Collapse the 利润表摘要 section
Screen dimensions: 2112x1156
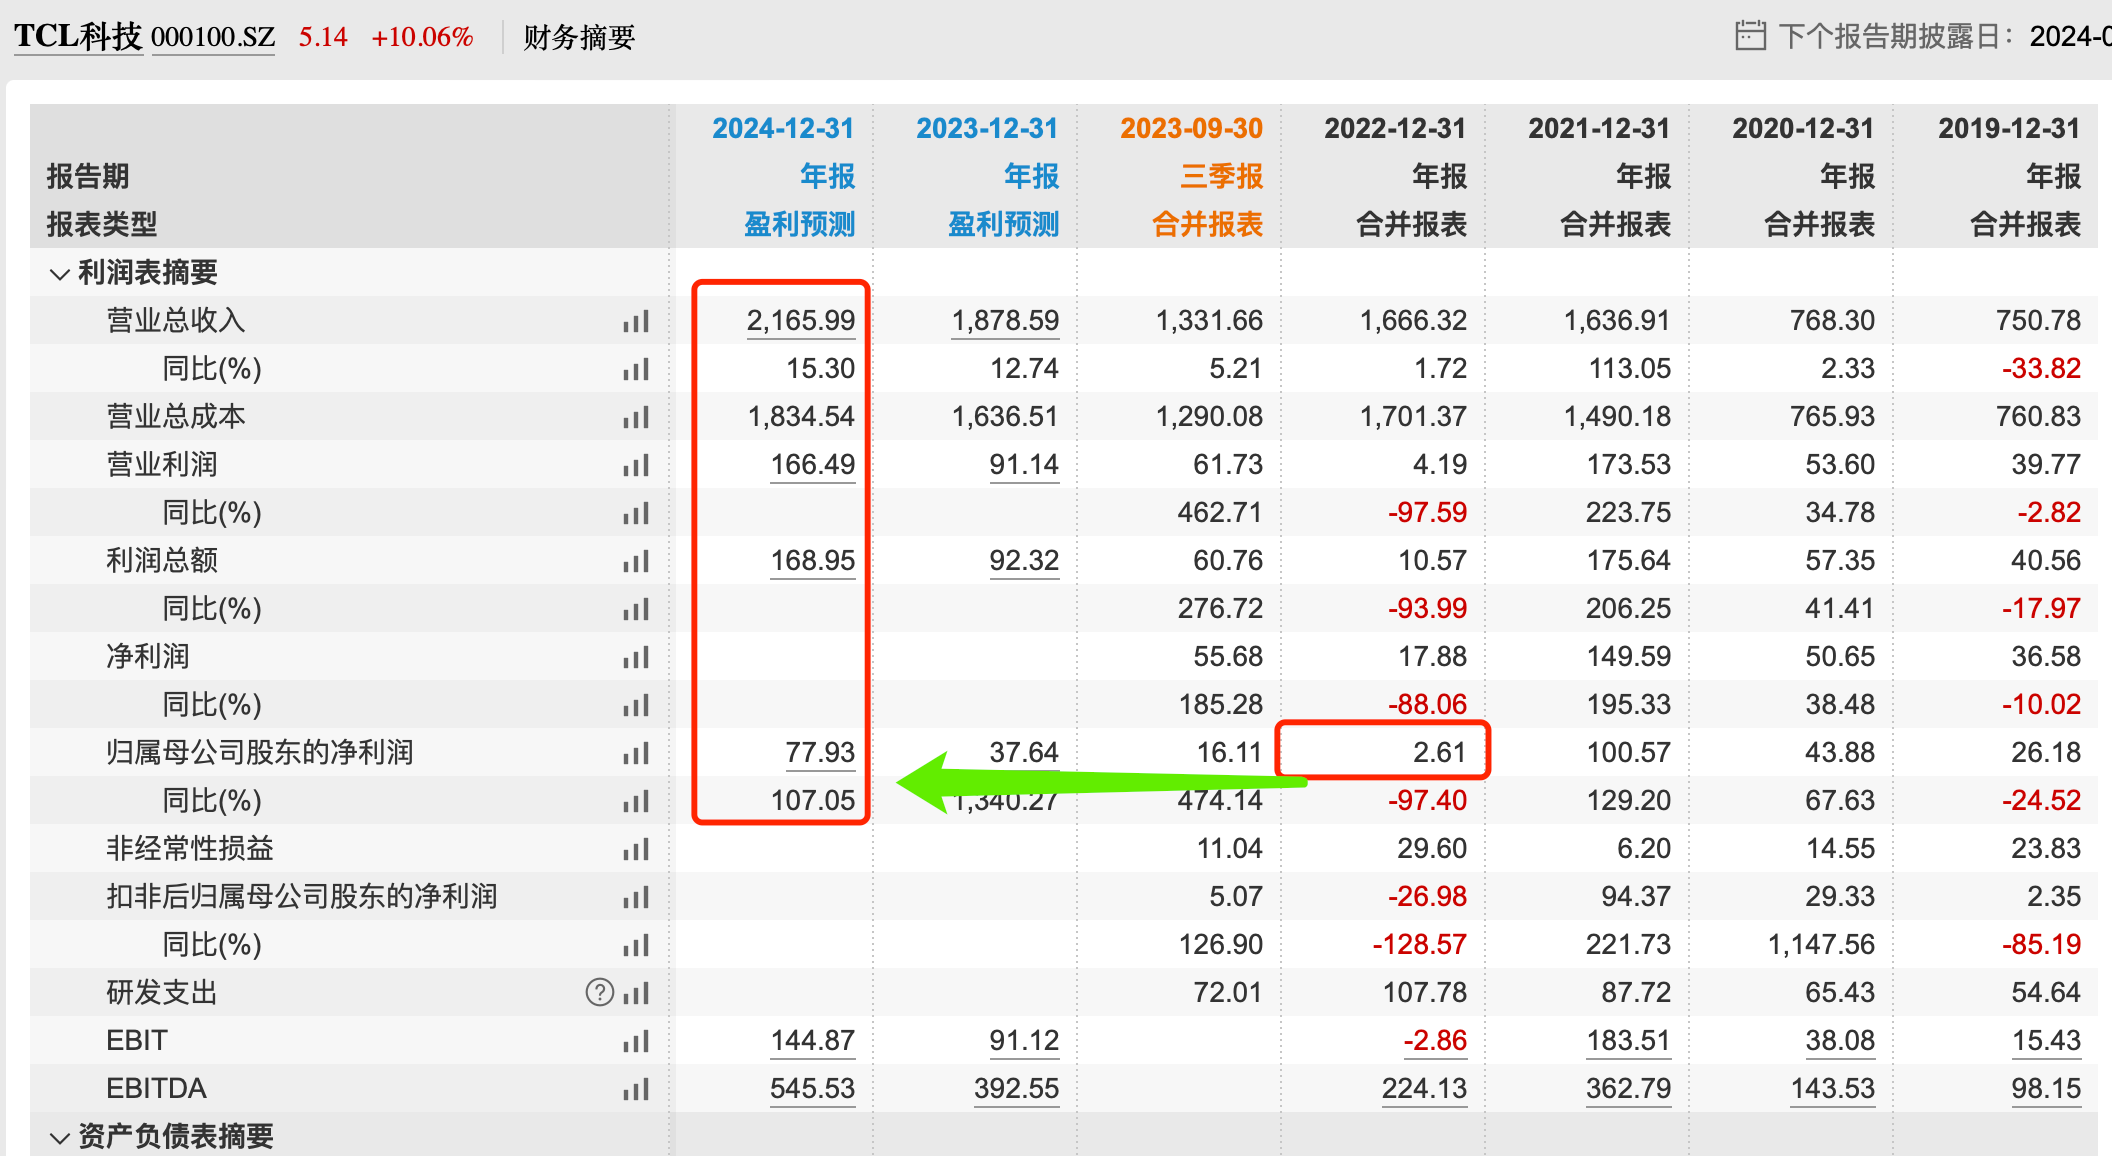(60, 273)
